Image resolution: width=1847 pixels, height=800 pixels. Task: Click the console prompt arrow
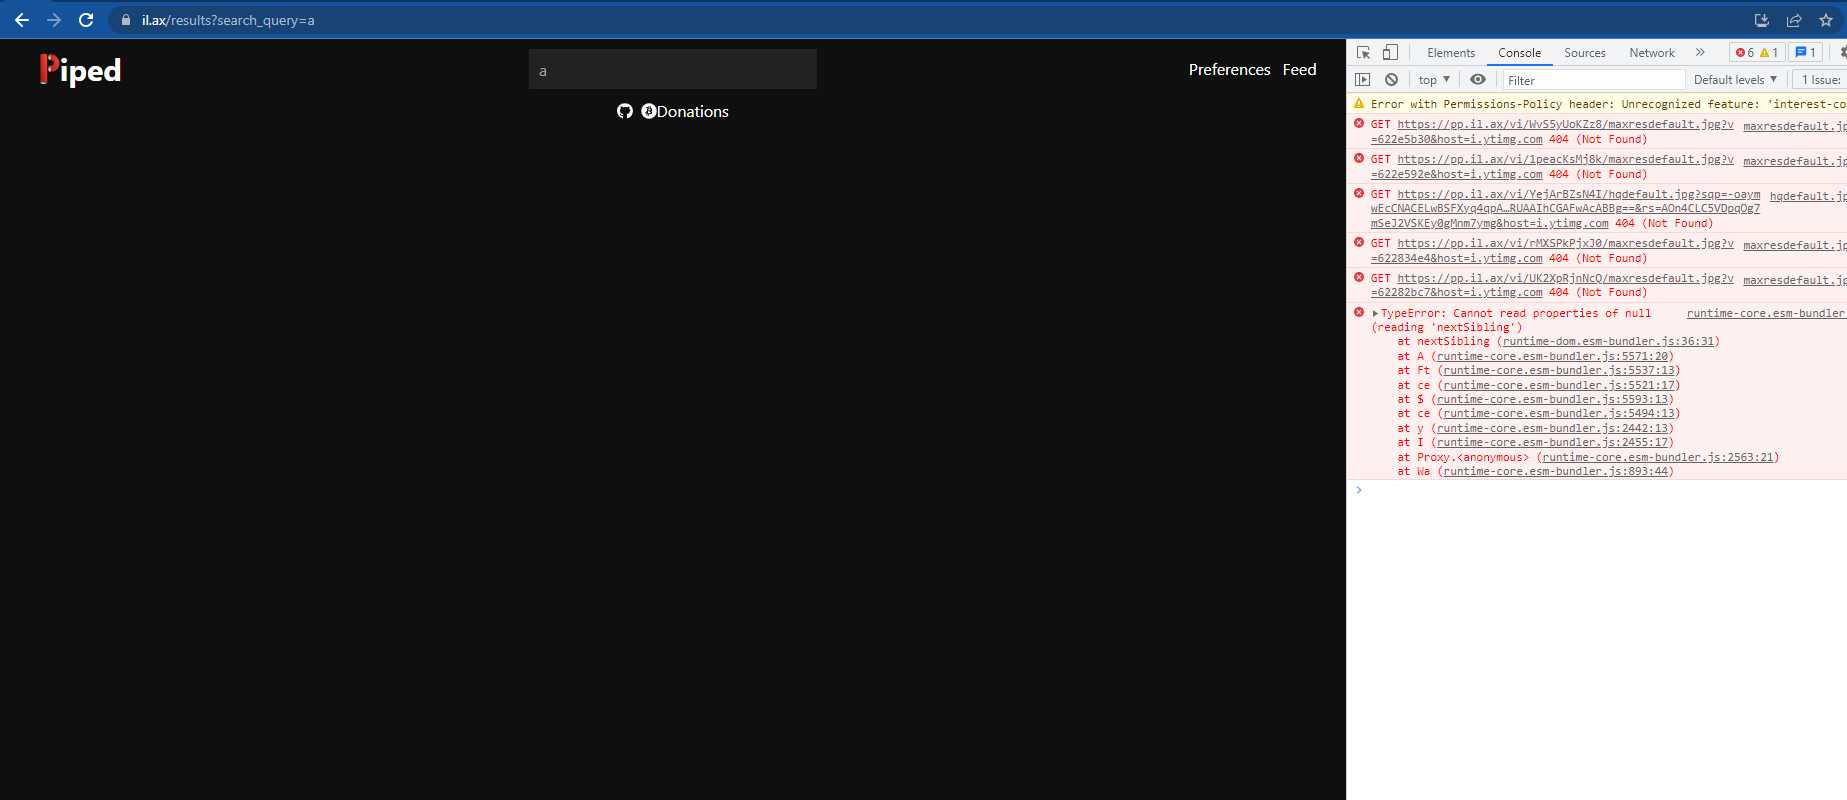point(1358,490)
